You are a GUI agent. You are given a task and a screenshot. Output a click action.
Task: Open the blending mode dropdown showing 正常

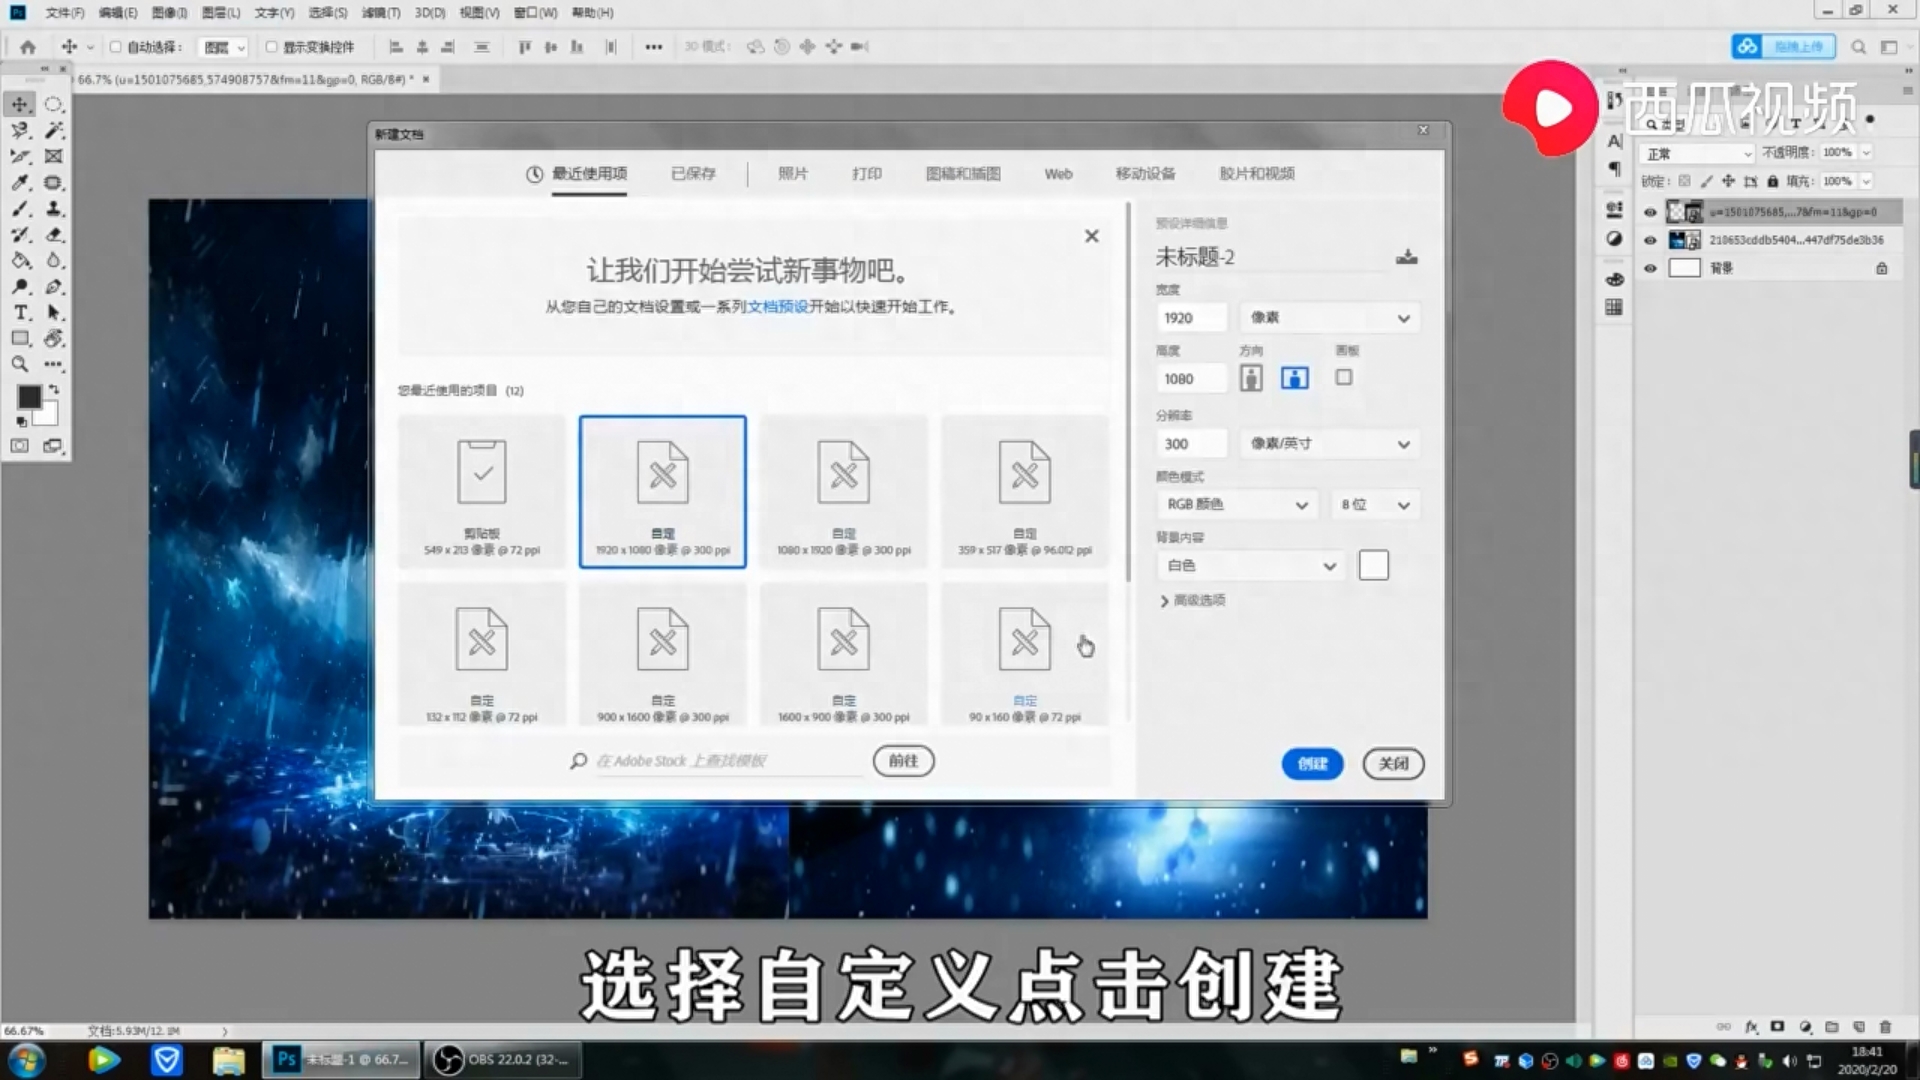click(x=1696, y=153)
